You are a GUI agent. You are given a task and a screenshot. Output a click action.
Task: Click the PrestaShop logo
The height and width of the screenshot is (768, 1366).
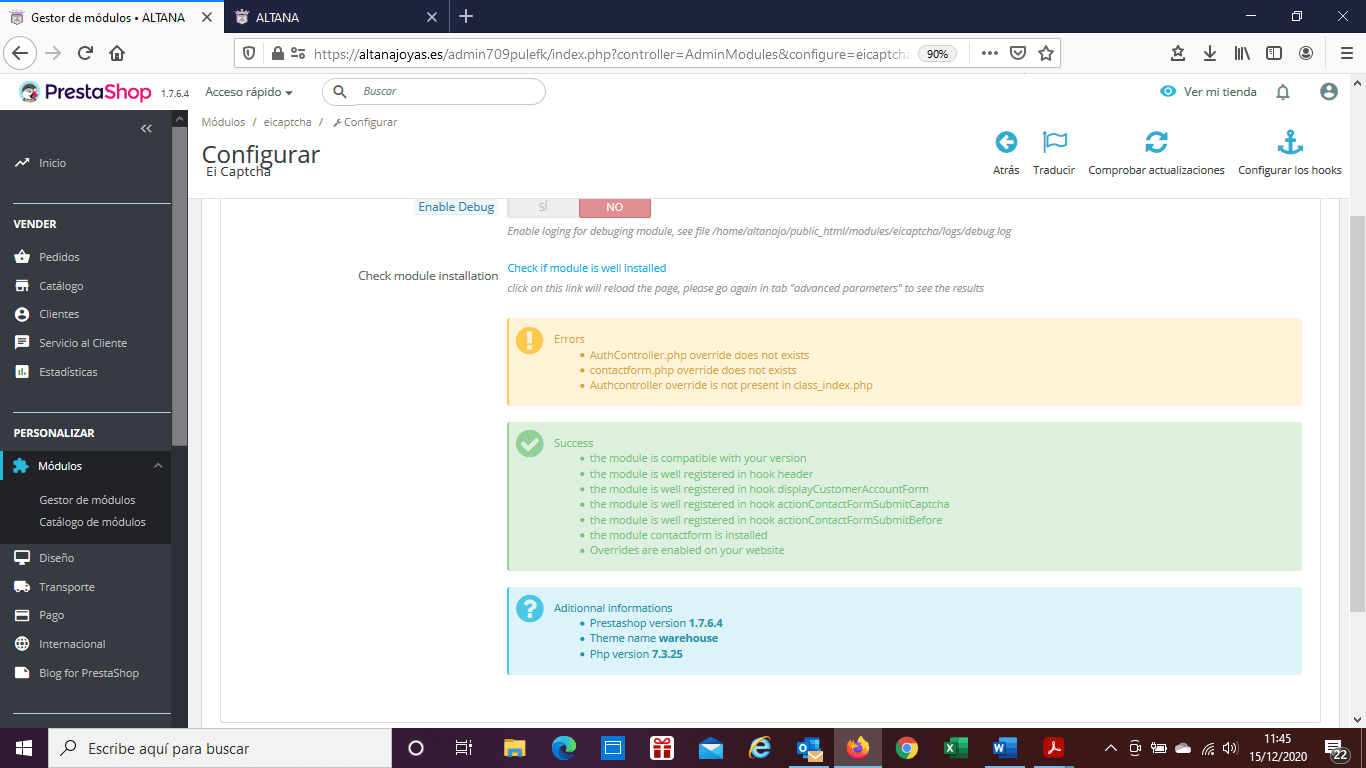[85, 92]
